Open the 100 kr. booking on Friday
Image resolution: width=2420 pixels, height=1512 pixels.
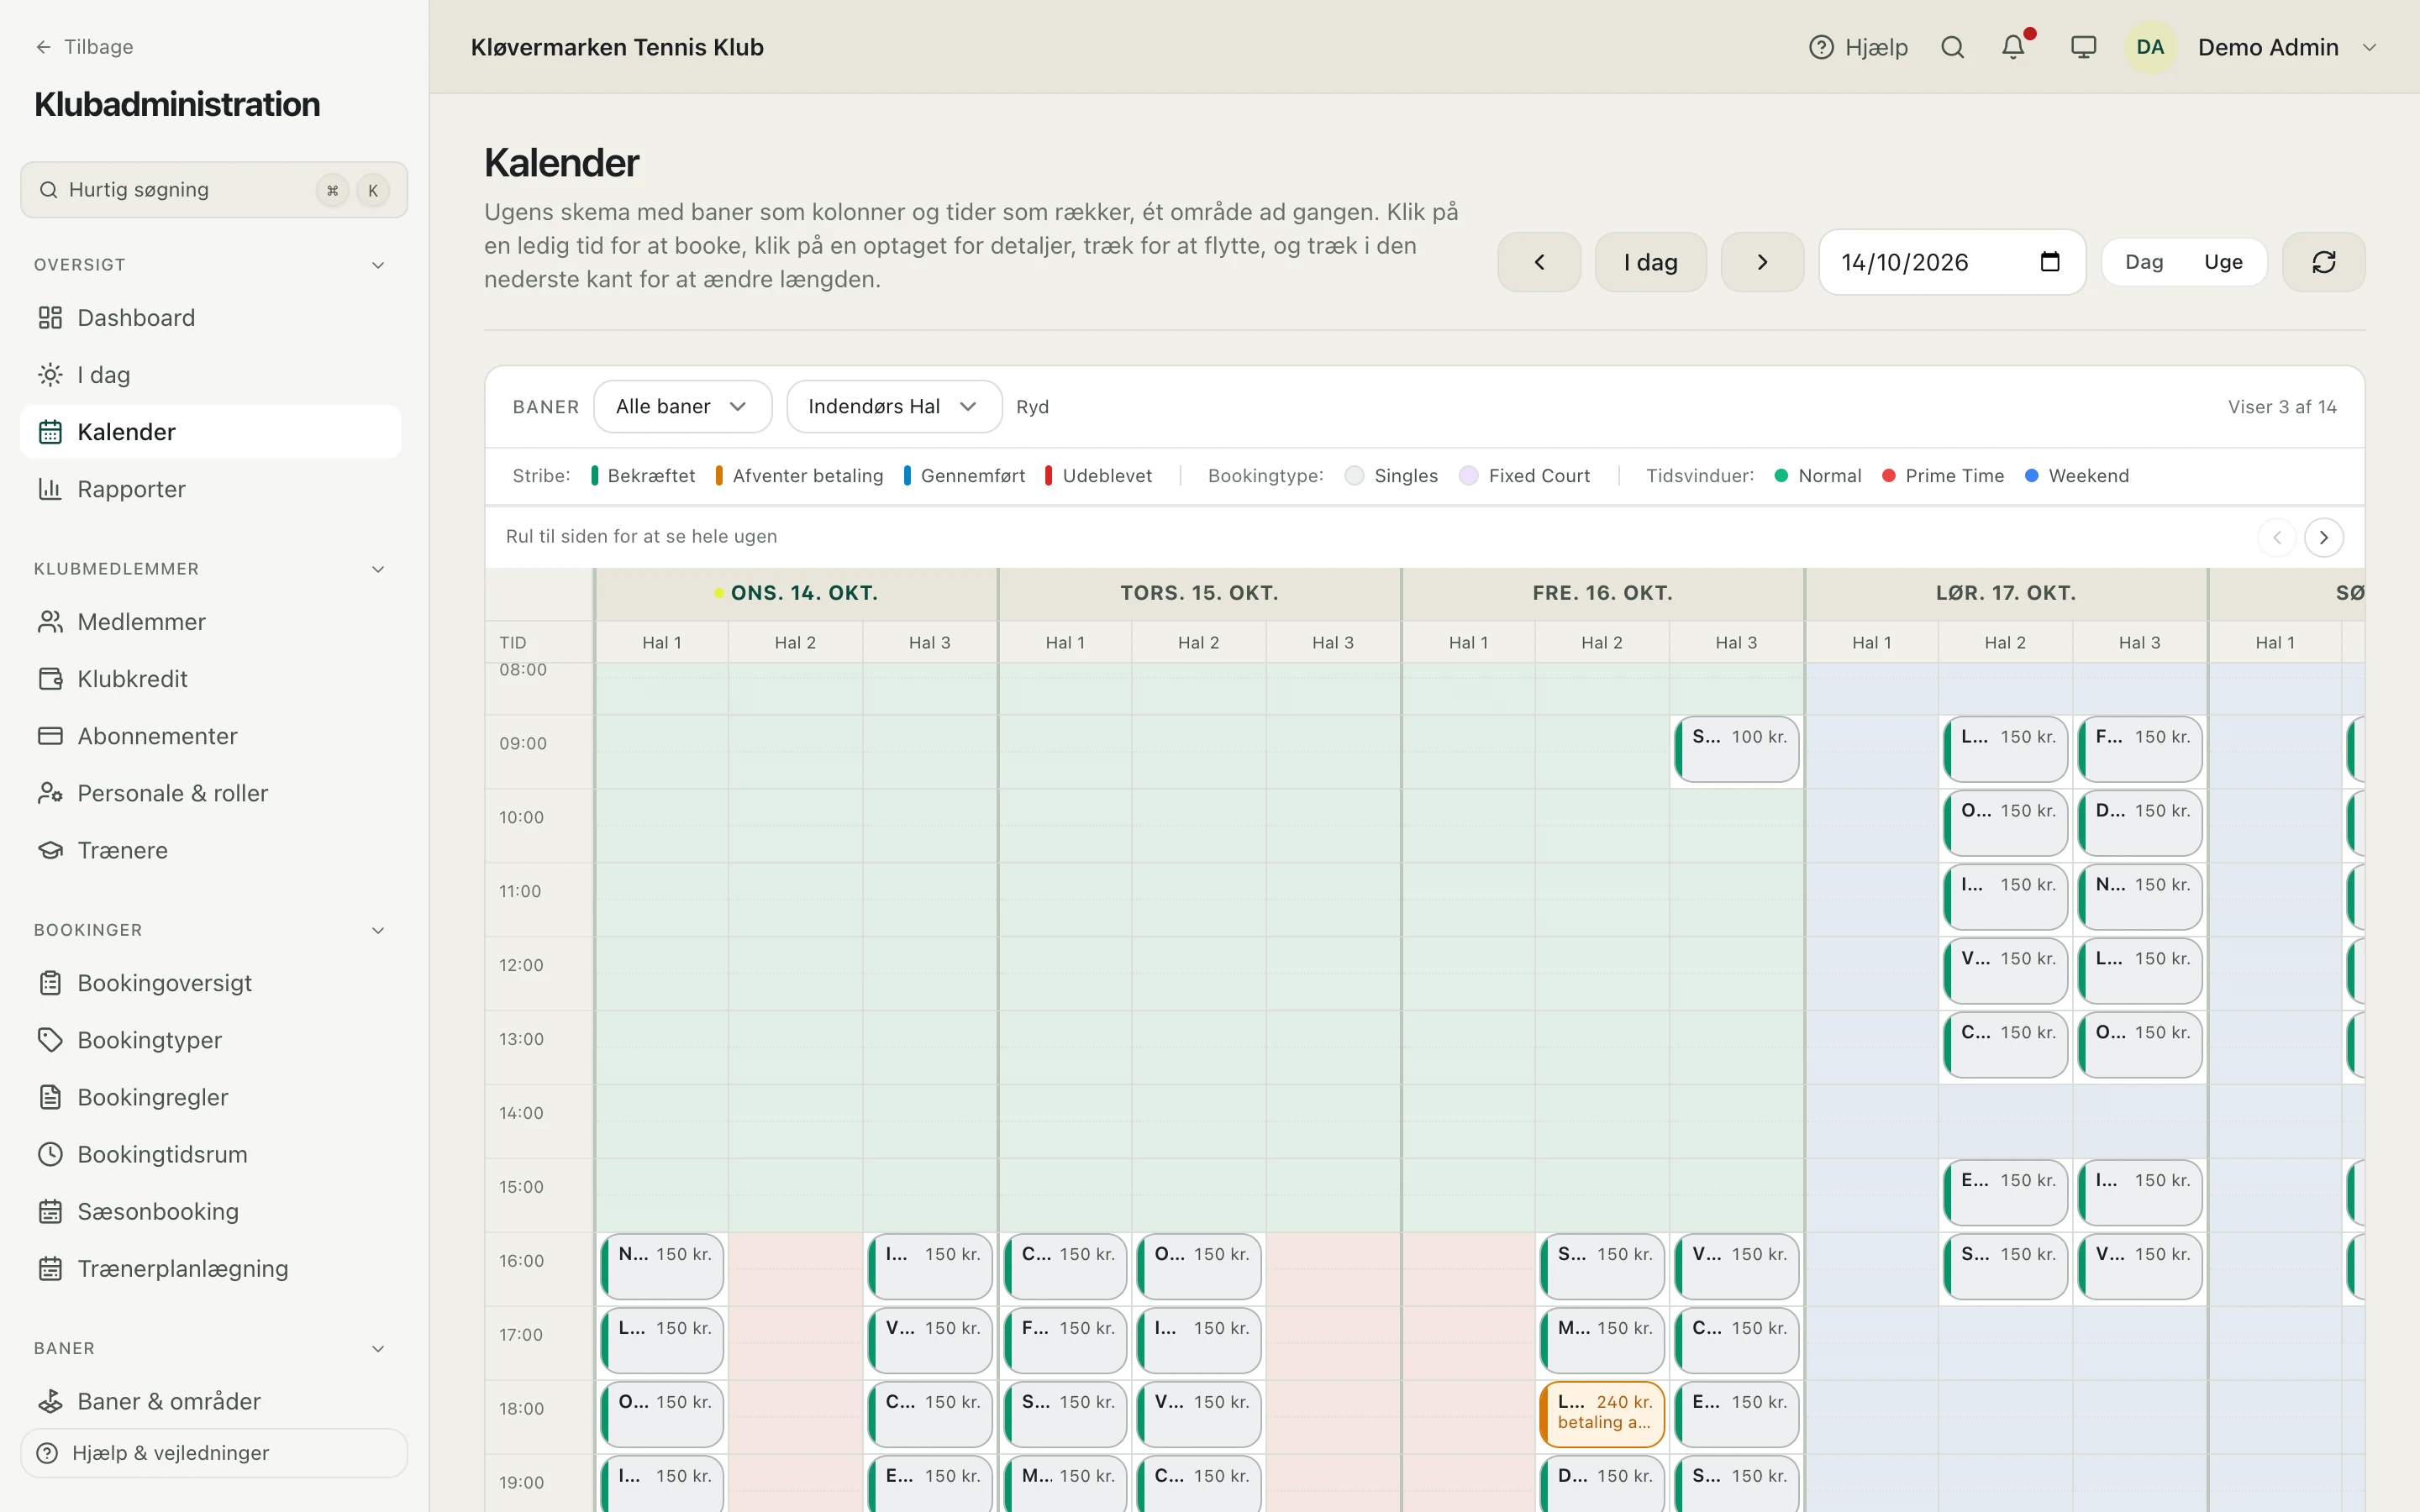click(1736, 749)
